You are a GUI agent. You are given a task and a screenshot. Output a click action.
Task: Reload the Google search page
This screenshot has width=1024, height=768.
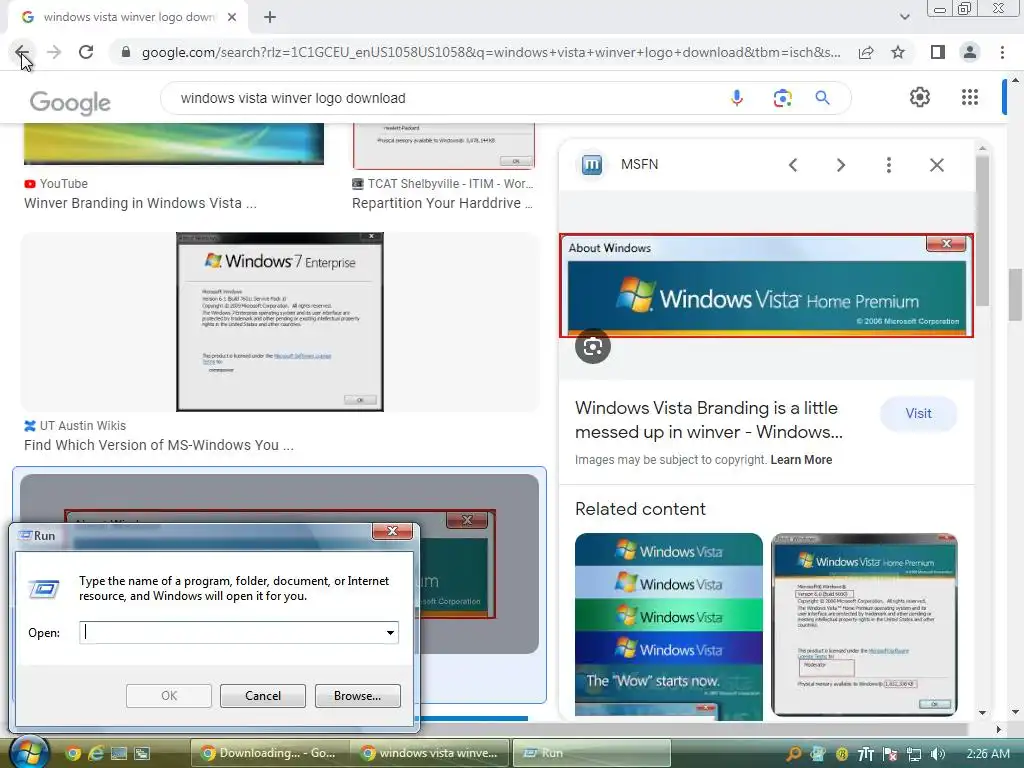coord(86,52)
